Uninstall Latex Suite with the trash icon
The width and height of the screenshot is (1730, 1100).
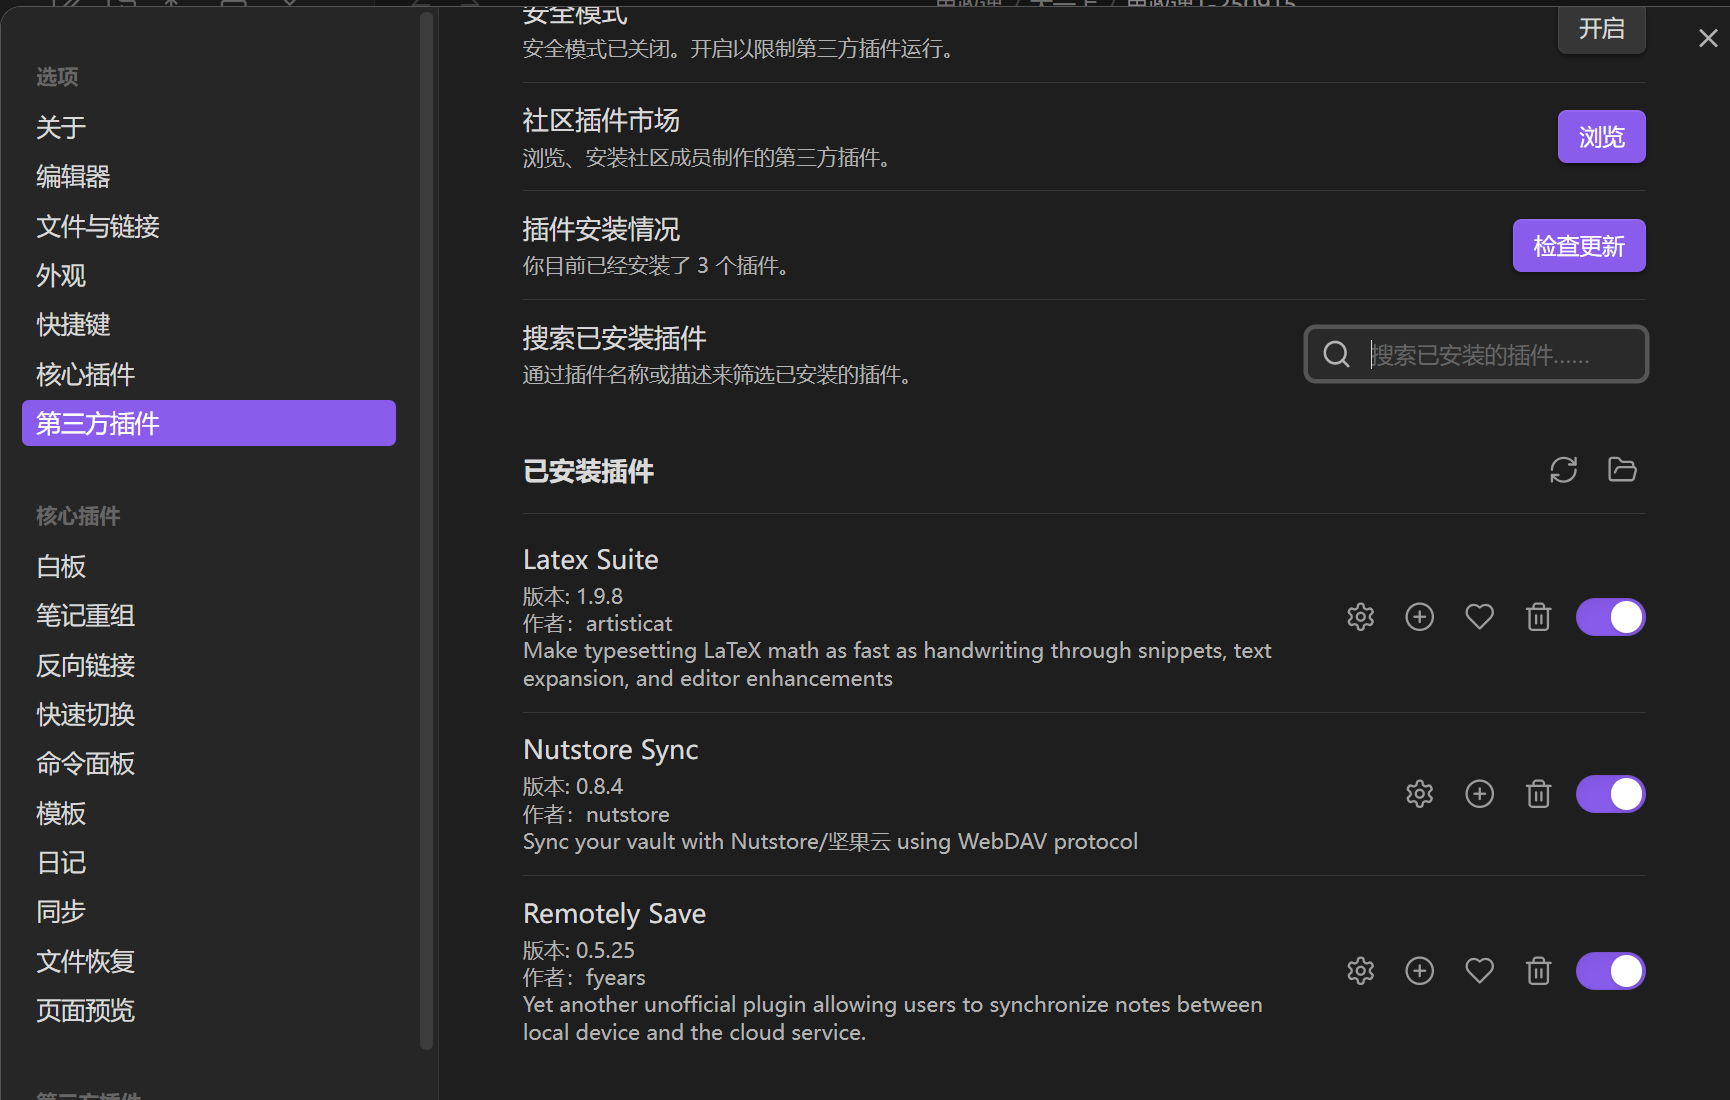(x=1538, y=617)
